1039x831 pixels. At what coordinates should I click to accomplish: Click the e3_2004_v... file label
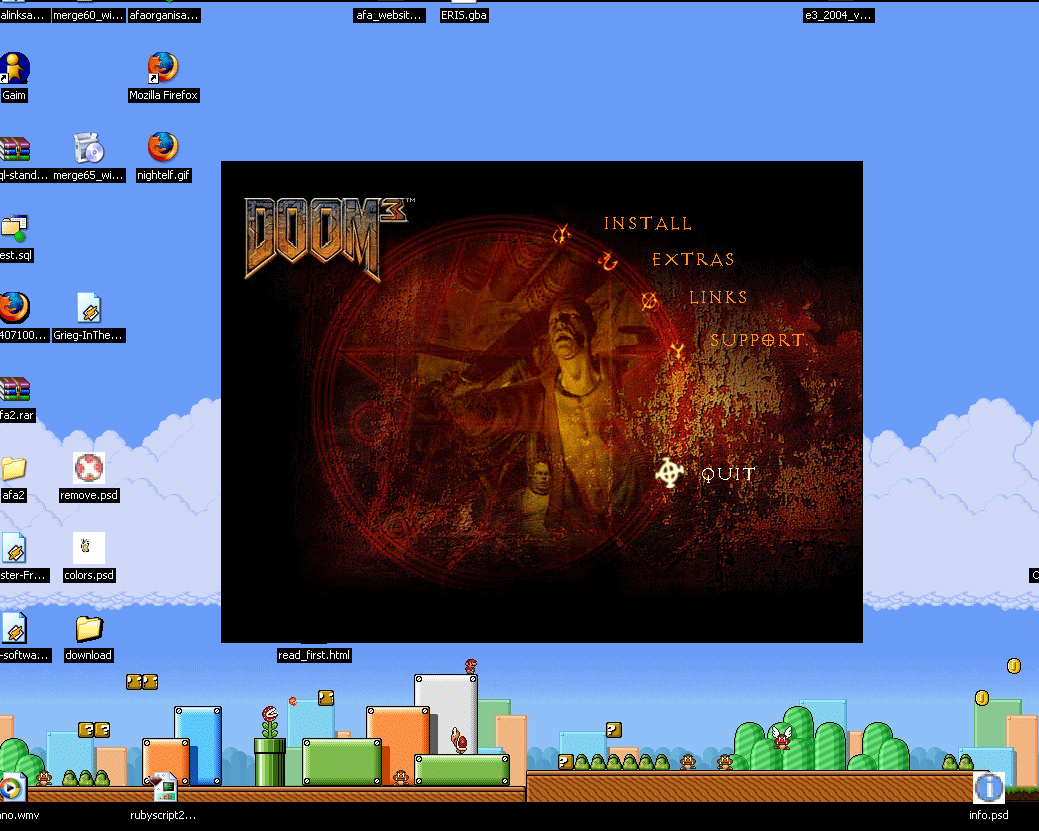point(839,15)
